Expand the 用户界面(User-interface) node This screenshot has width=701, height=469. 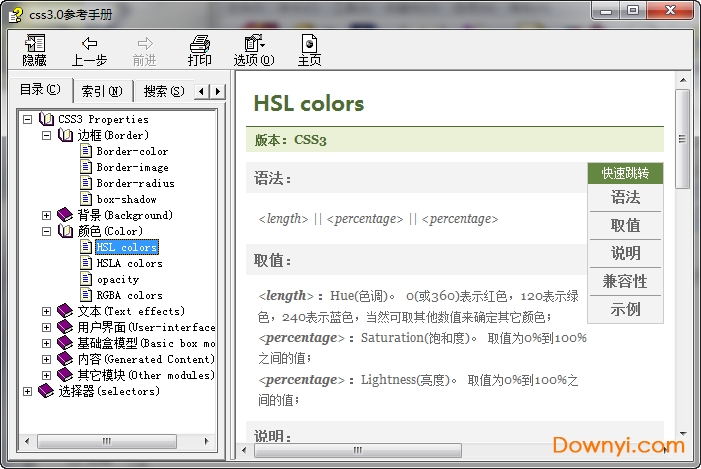(x=46, y=327)
